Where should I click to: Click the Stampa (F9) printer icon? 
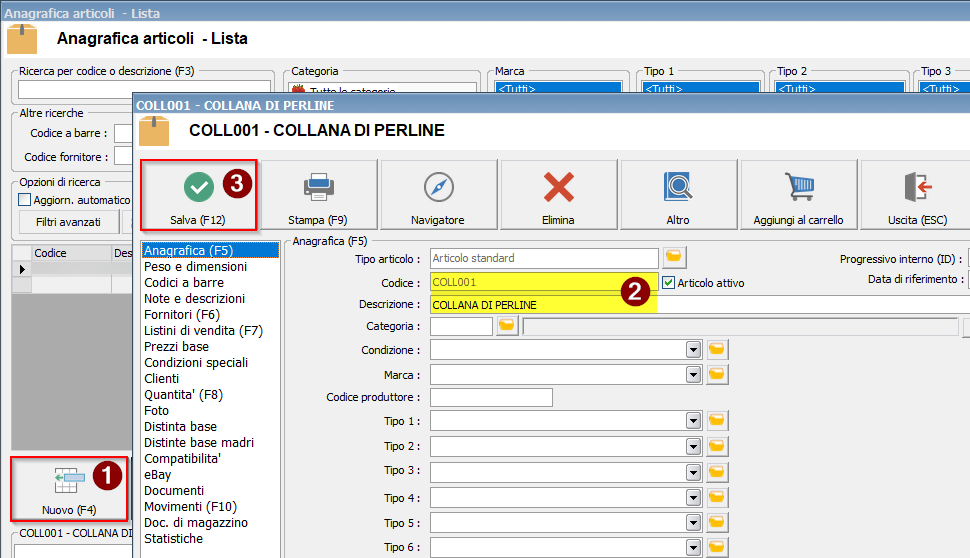point(318,196)
